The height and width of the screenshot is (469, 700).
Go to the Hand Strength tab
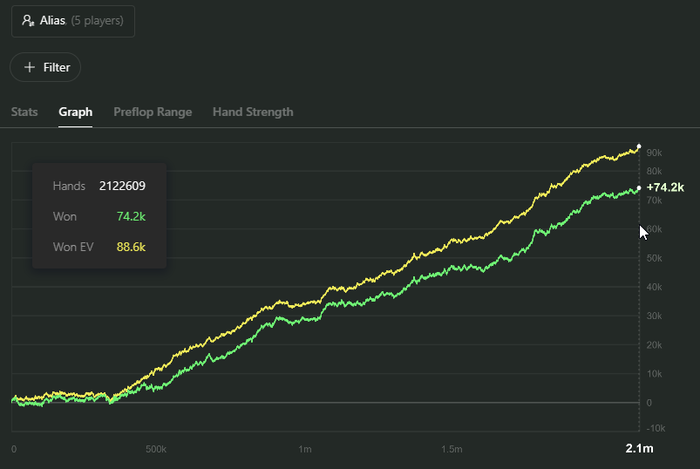[253, 112]
